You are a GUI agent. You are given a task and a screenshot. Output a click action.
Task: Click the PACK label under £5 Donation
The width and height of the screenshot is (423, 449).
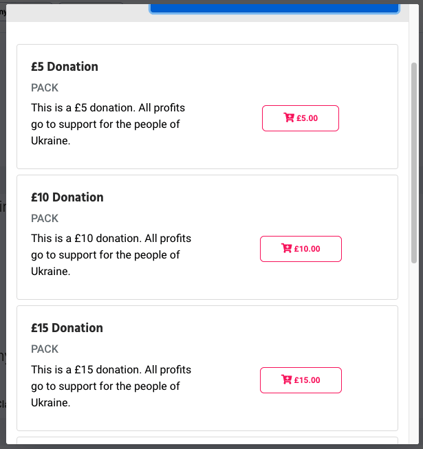click(45, 88)
